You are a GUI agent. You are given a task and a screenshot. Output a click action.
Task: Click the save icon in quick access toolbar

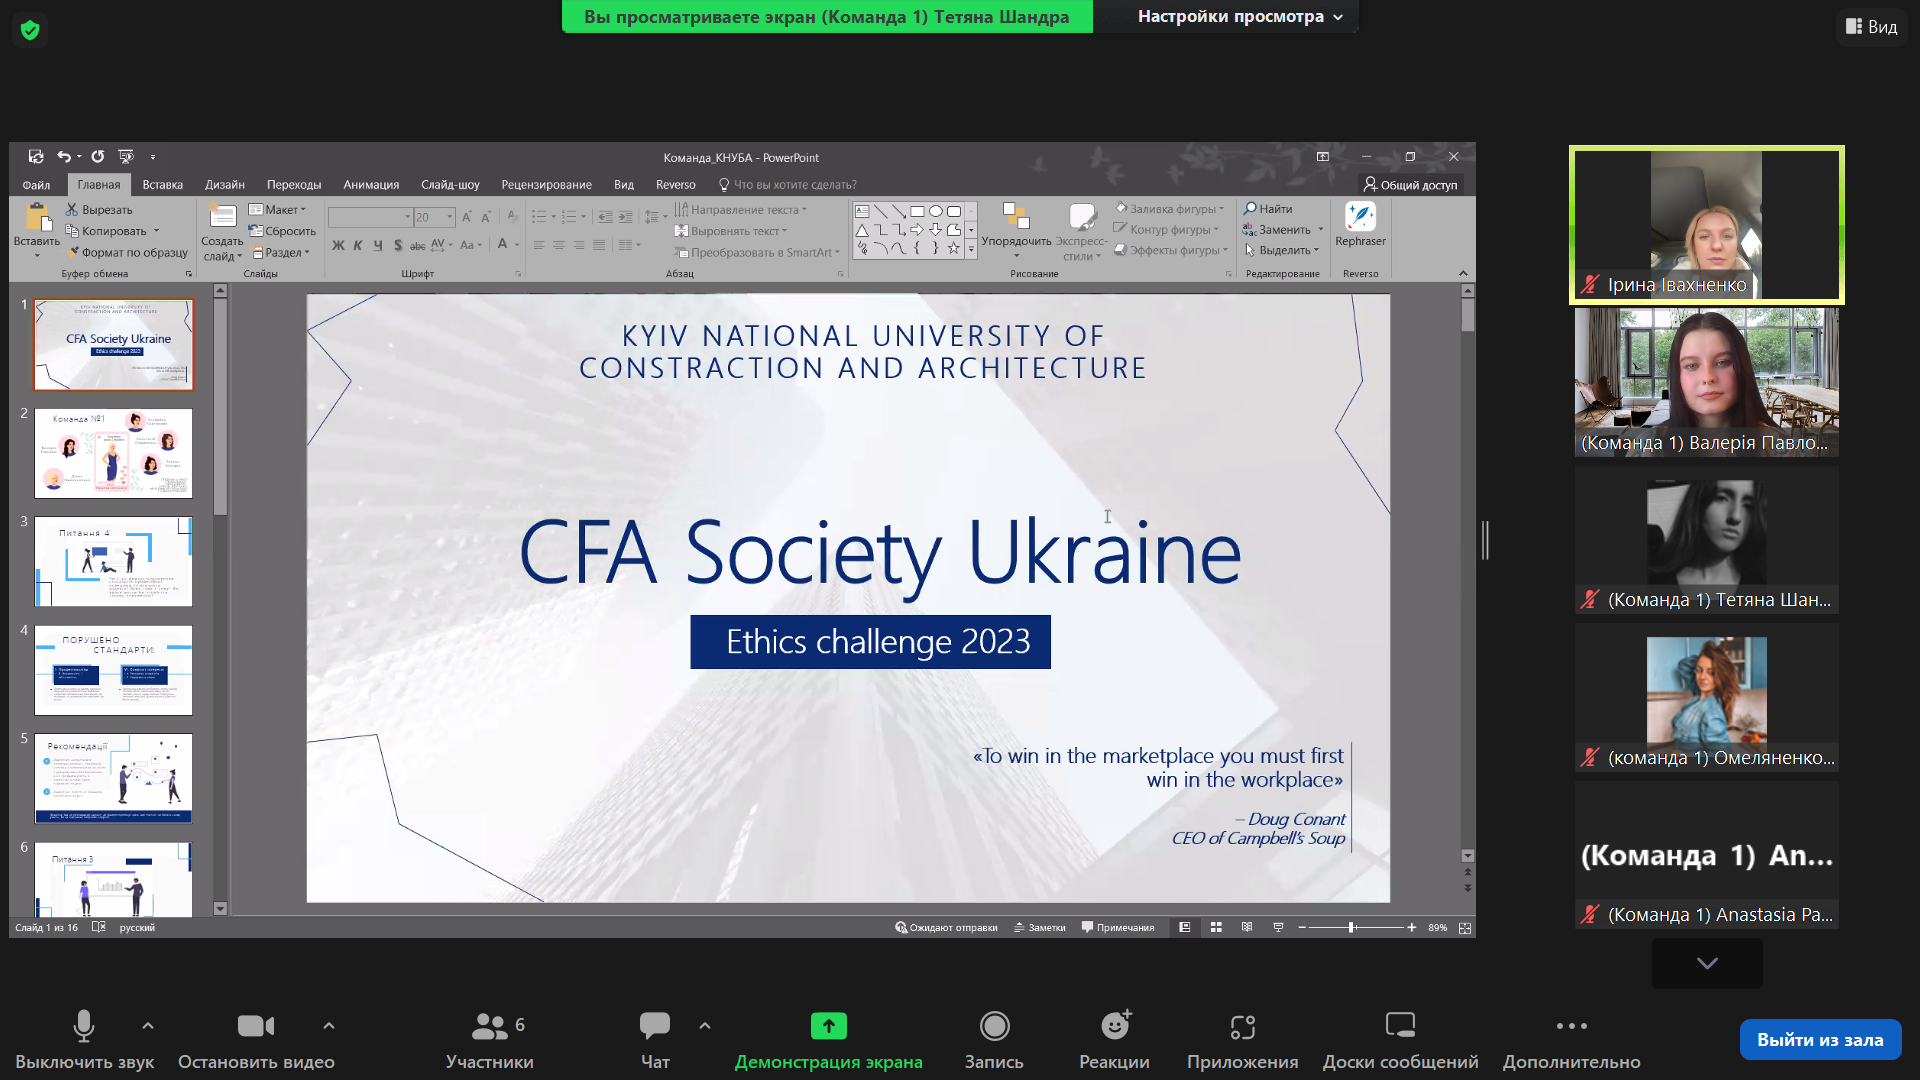36,156
